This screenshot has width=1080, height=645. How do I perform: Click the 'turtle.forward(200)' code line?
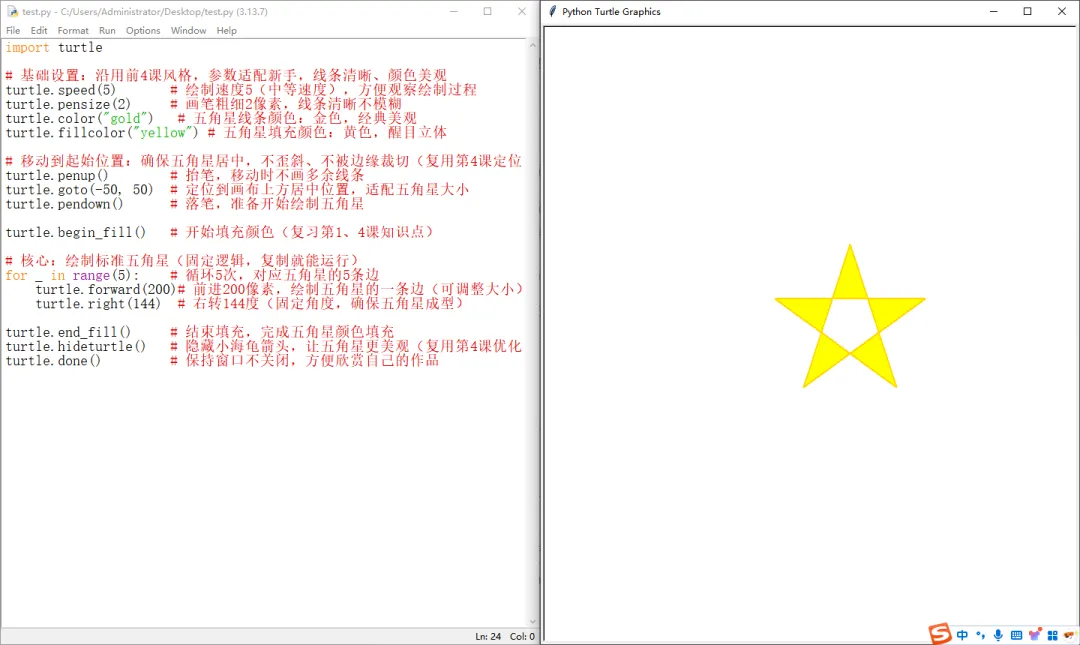(x=106, y=289)
